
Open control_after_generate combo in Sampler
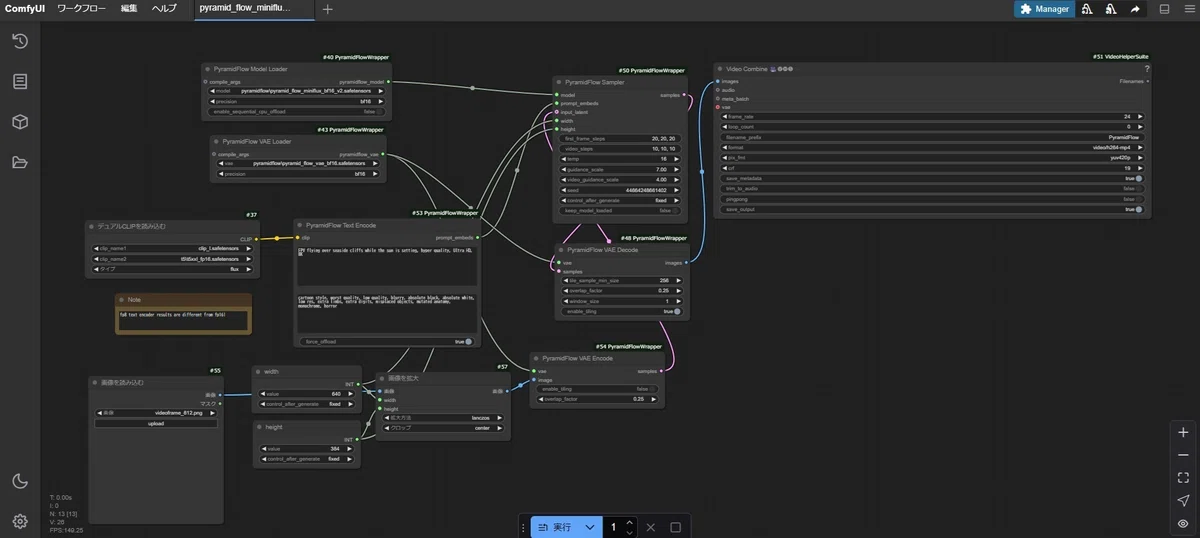(x=618, y=200)
